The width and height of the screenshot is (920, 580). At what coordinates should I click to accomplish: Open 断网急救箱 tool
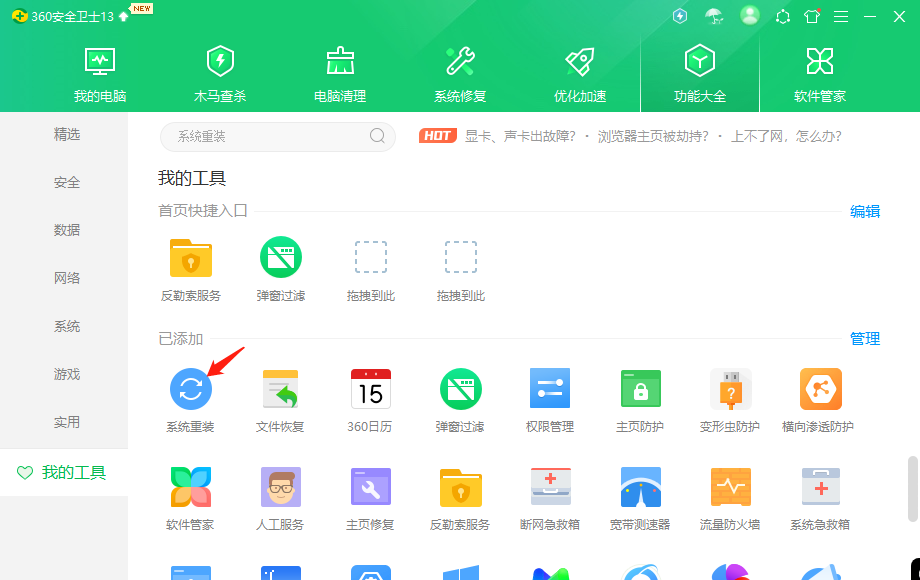pos(550,487)
